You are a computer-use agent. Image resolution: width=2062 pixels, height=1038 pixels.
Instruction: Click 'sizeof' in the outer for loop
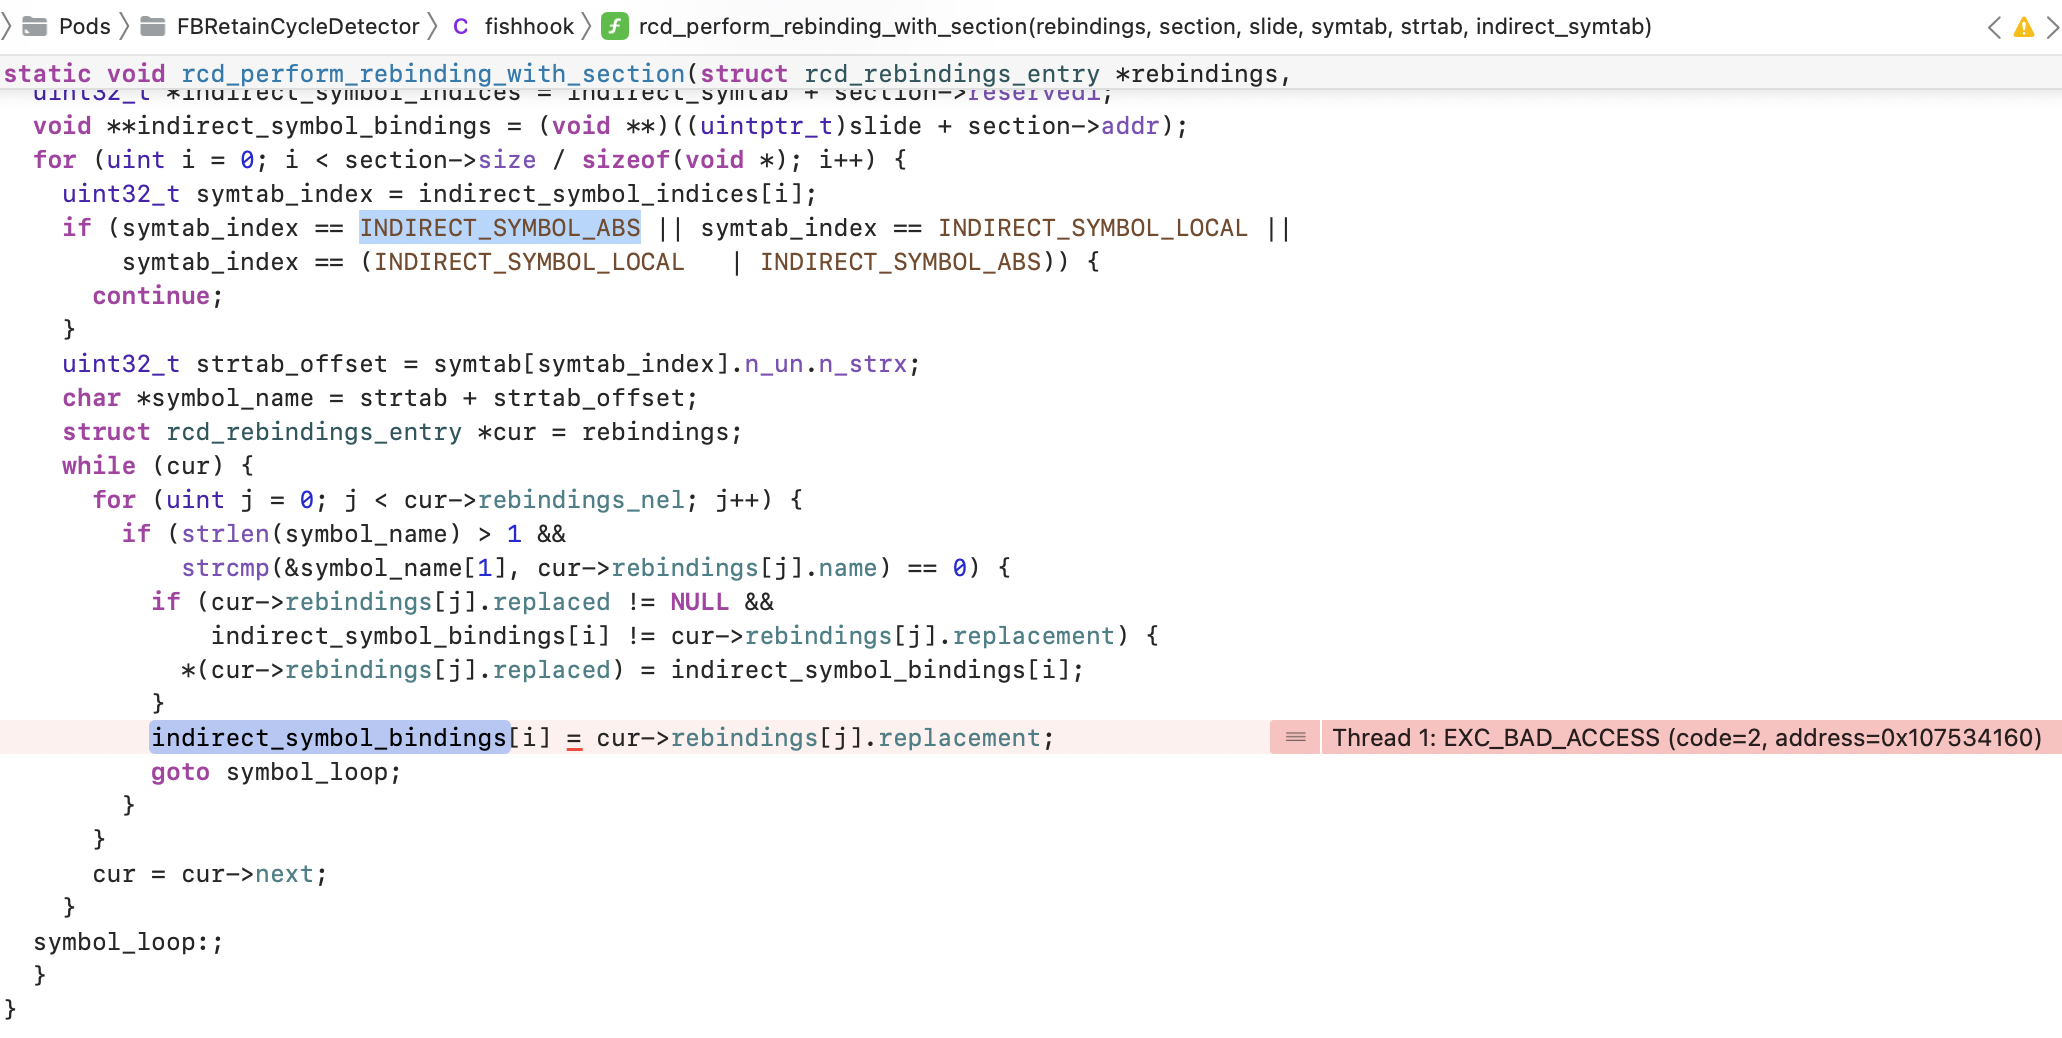[x=625, y=160]
